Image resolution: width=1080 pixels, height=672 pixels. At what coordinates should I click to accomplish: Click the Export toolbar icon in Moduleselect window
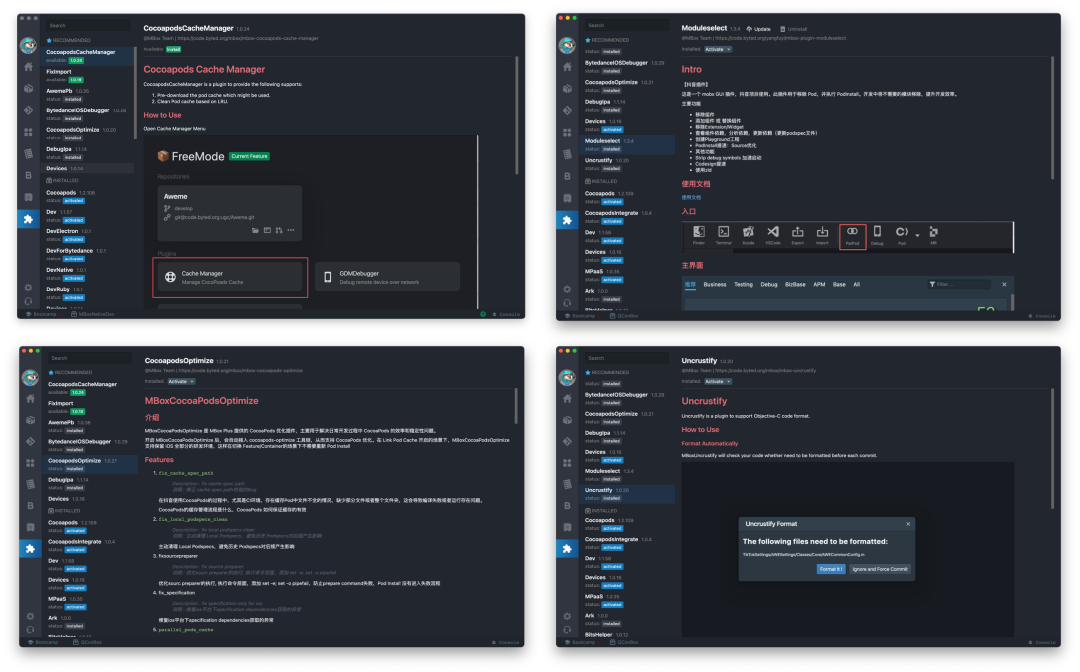pyautogui.click(x=798, y=235)
